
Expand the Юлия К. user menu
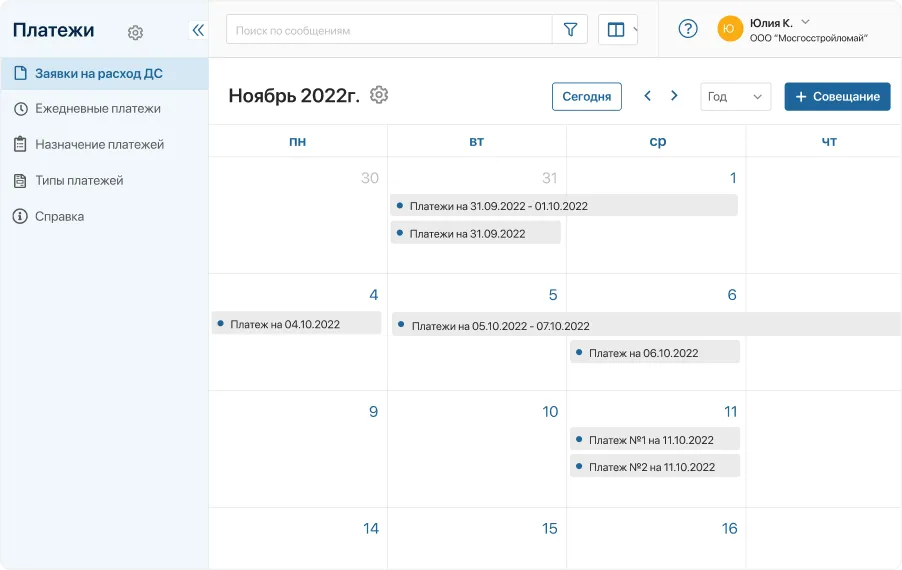[x=806, y=22]
